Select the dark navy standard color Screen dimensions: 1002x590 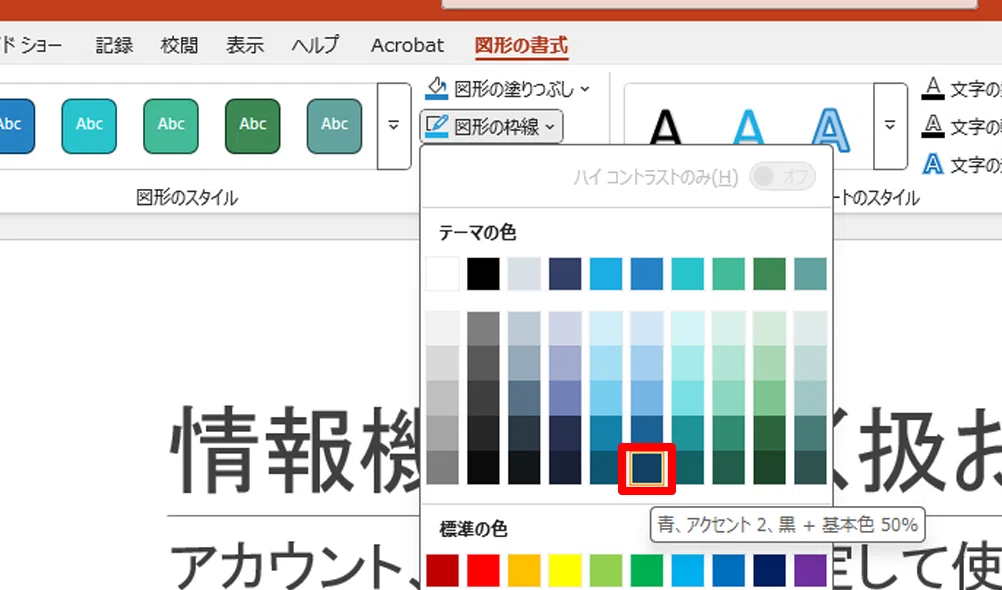pyautogui.click(x=769, y=570)
